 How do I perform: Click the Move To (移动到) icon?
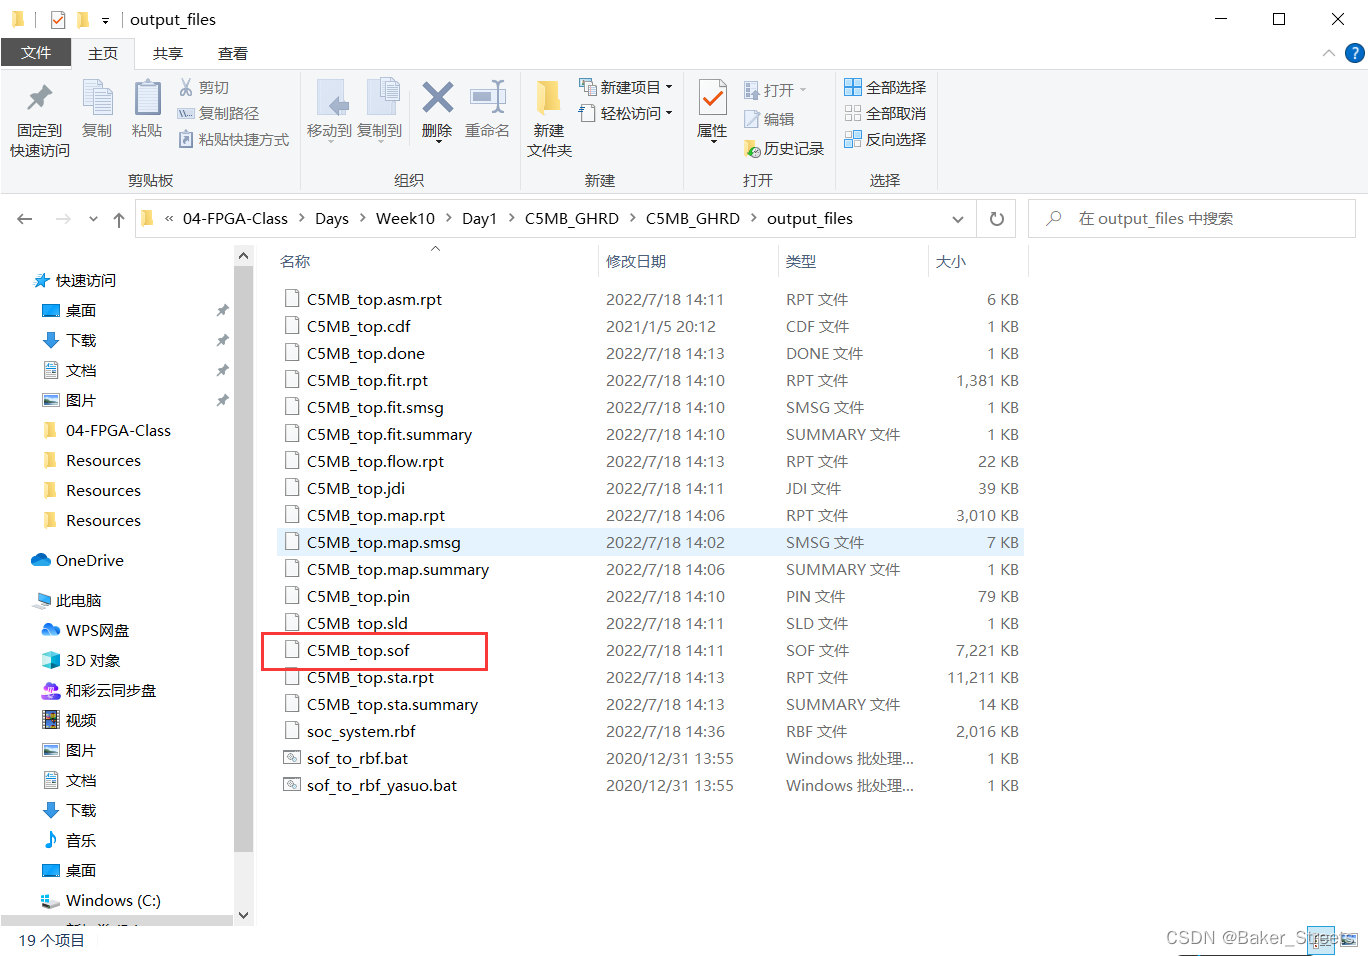[331, 98]
